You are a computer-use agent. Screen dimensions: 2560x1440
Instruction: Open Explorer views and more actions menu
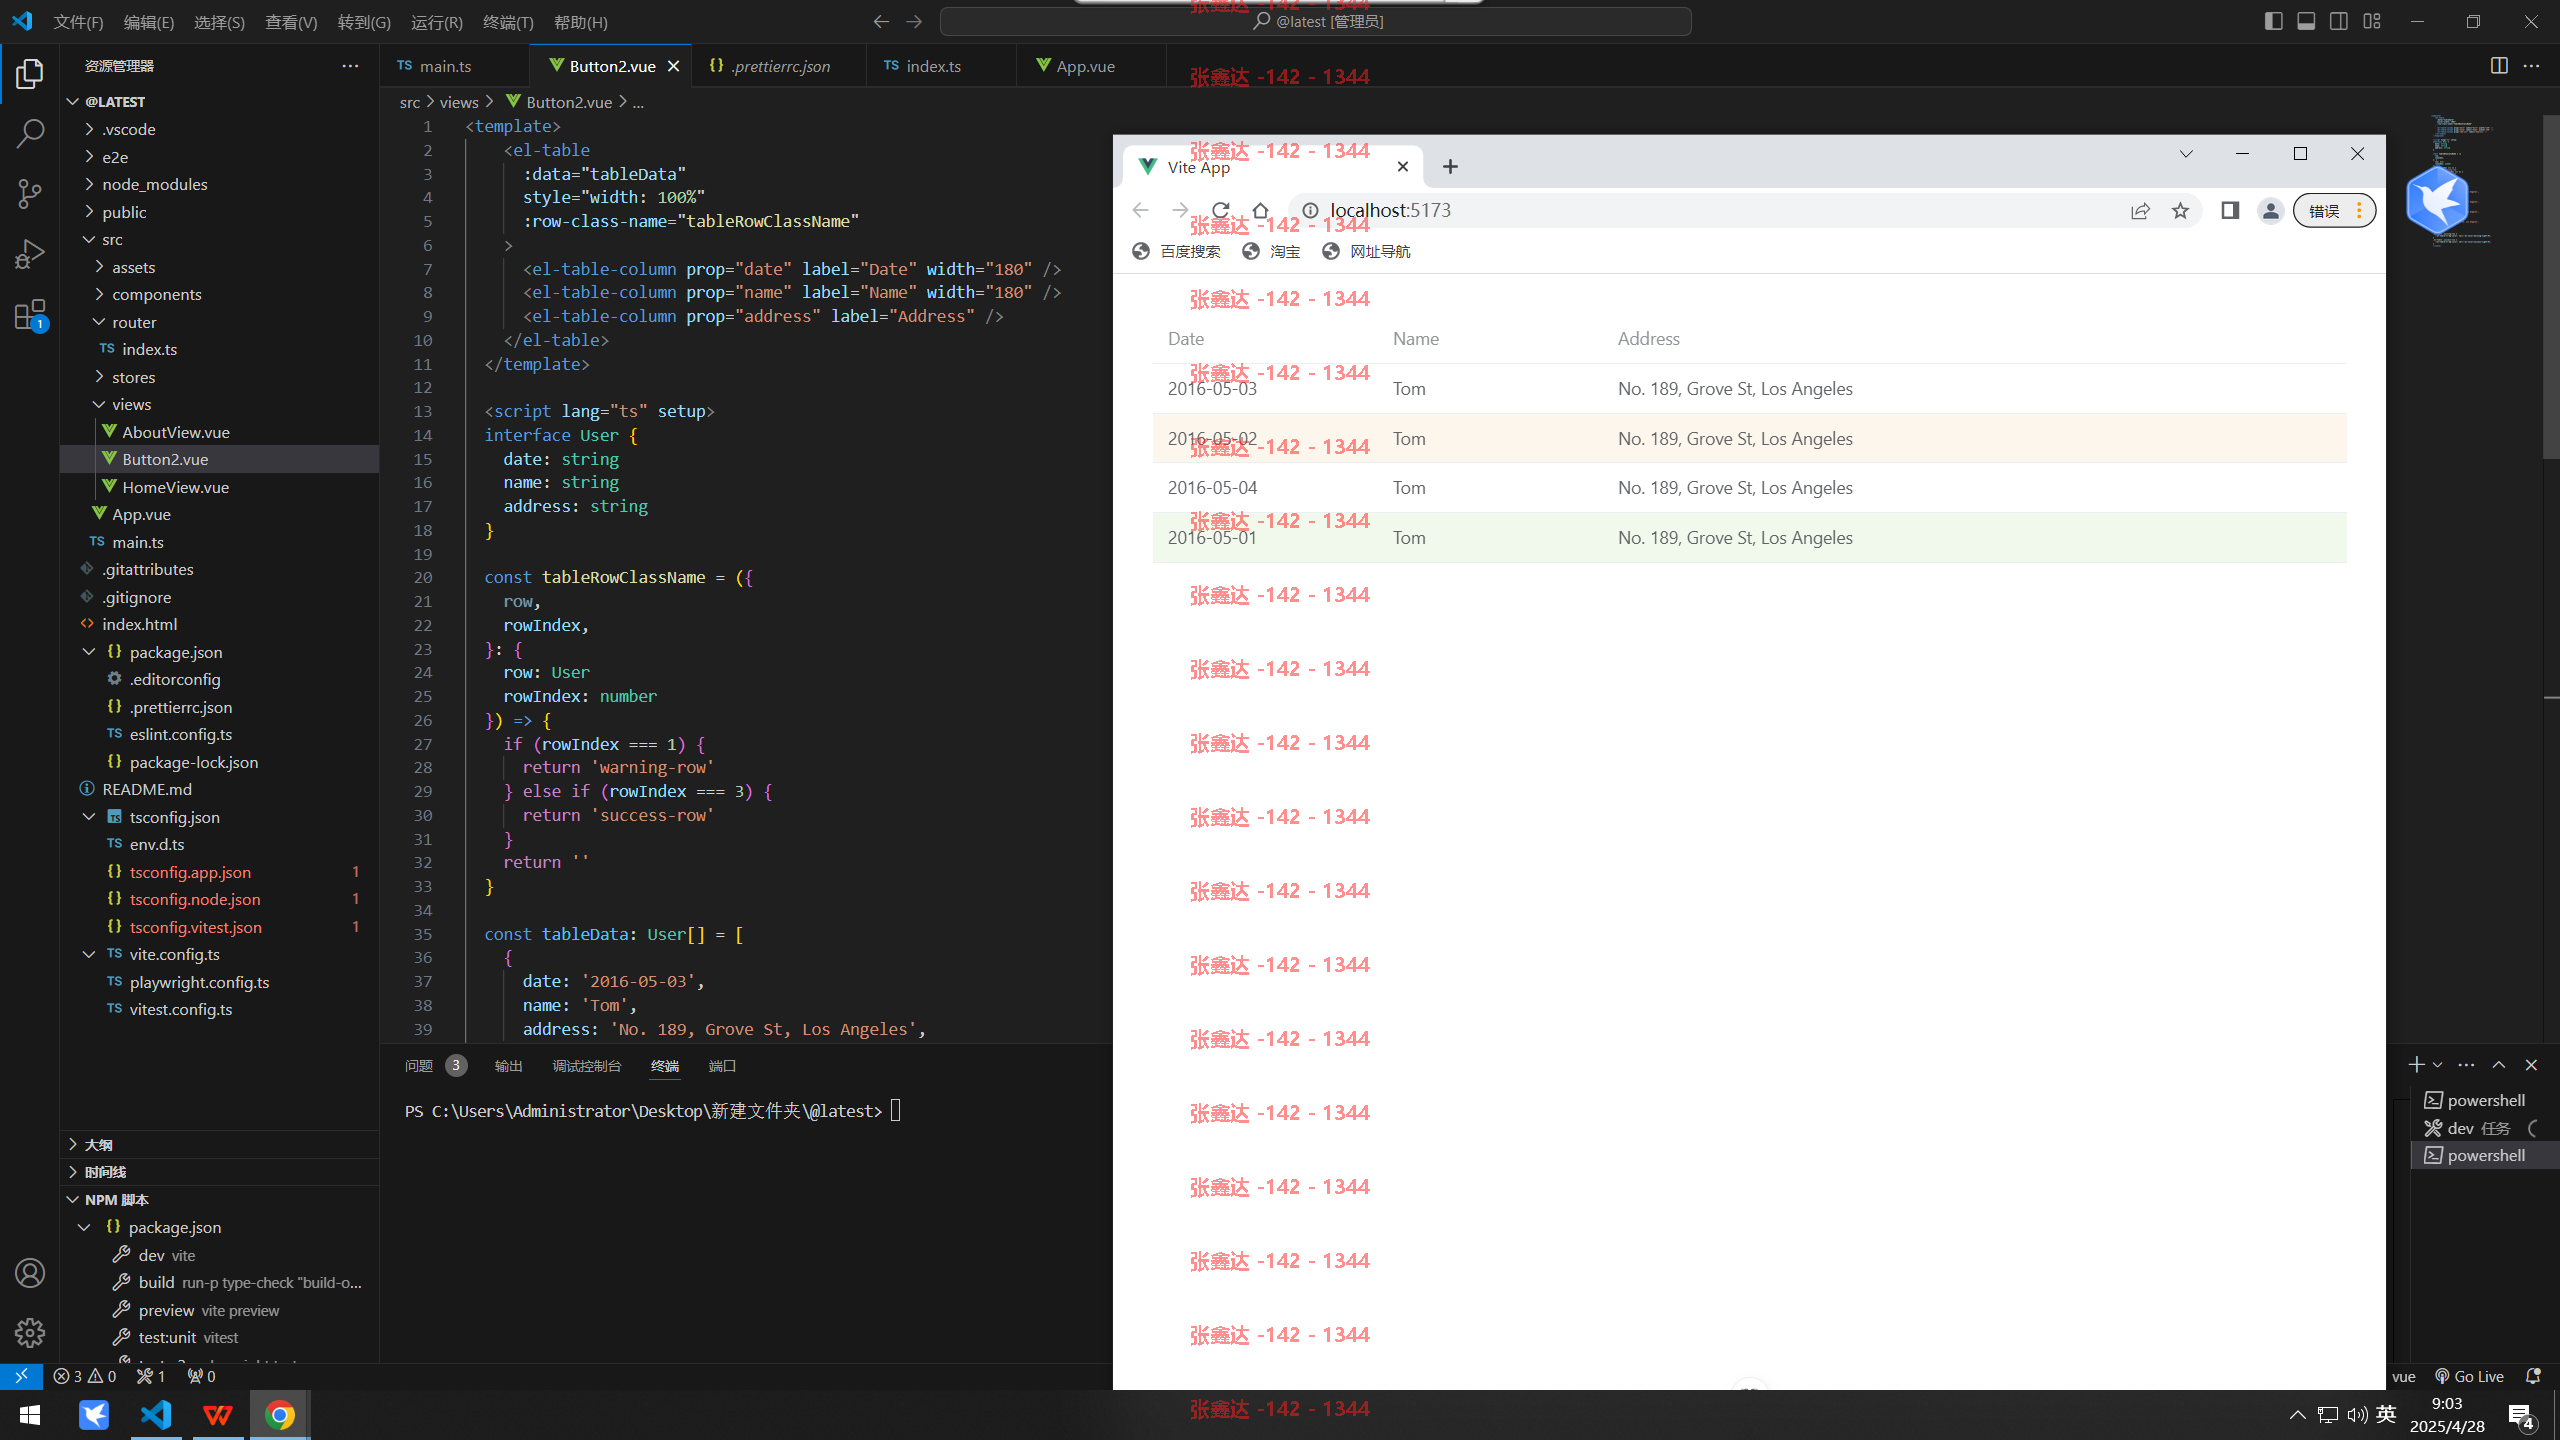coord(350,66)
